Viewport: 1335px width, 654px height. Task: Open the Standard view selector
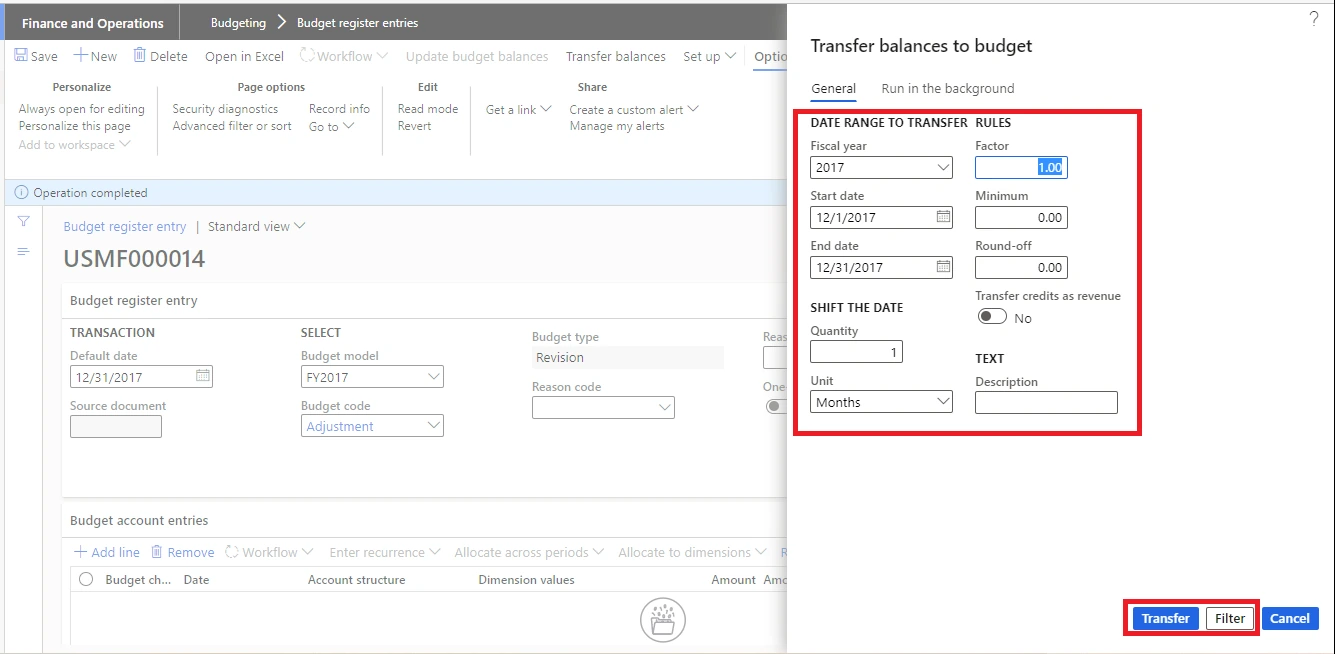(256, 226)
